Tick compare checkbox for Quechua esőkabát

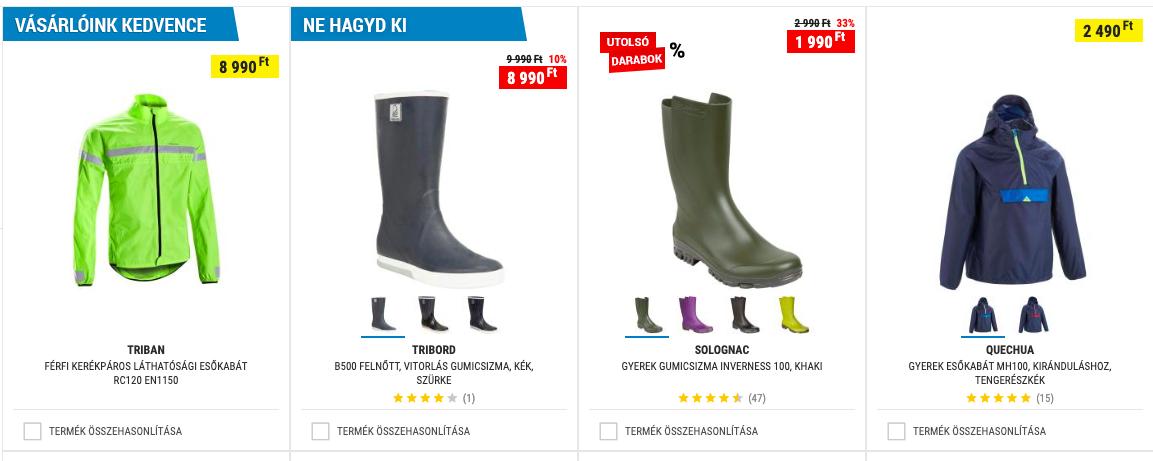click(896, 432)
